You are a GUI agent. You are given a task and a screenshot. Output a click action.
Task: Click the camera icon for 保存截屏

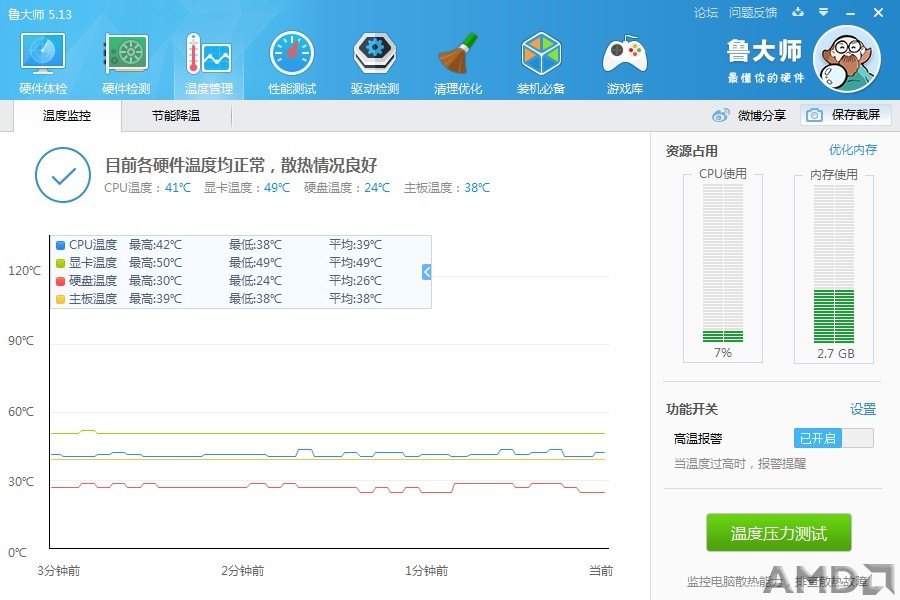(814, 115)
